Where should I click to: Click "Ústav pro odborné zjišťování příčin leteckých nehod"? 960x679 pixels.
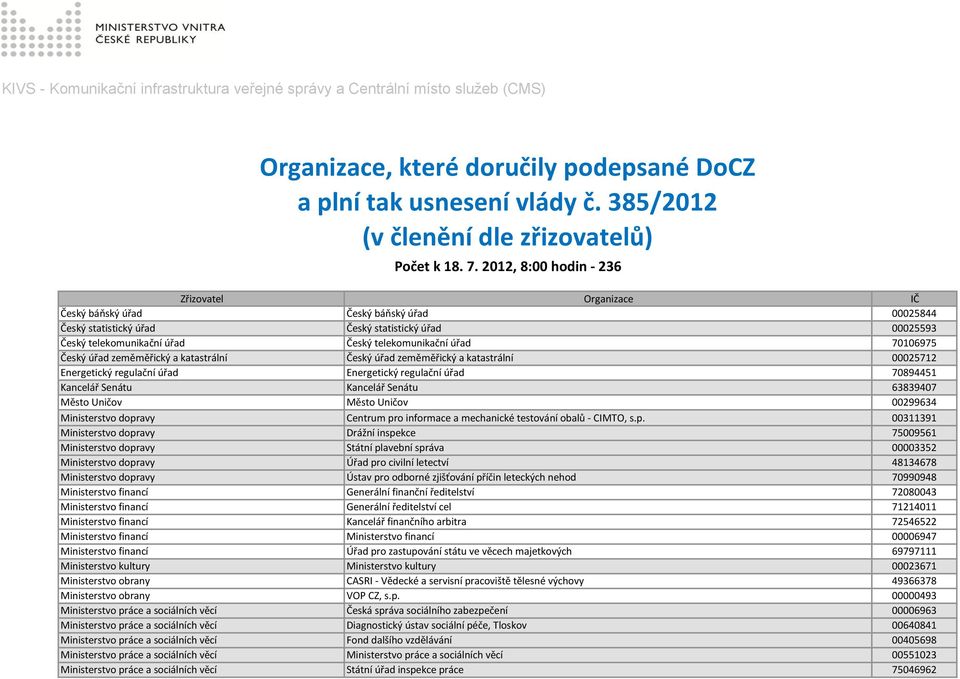[x=461, y=477]
